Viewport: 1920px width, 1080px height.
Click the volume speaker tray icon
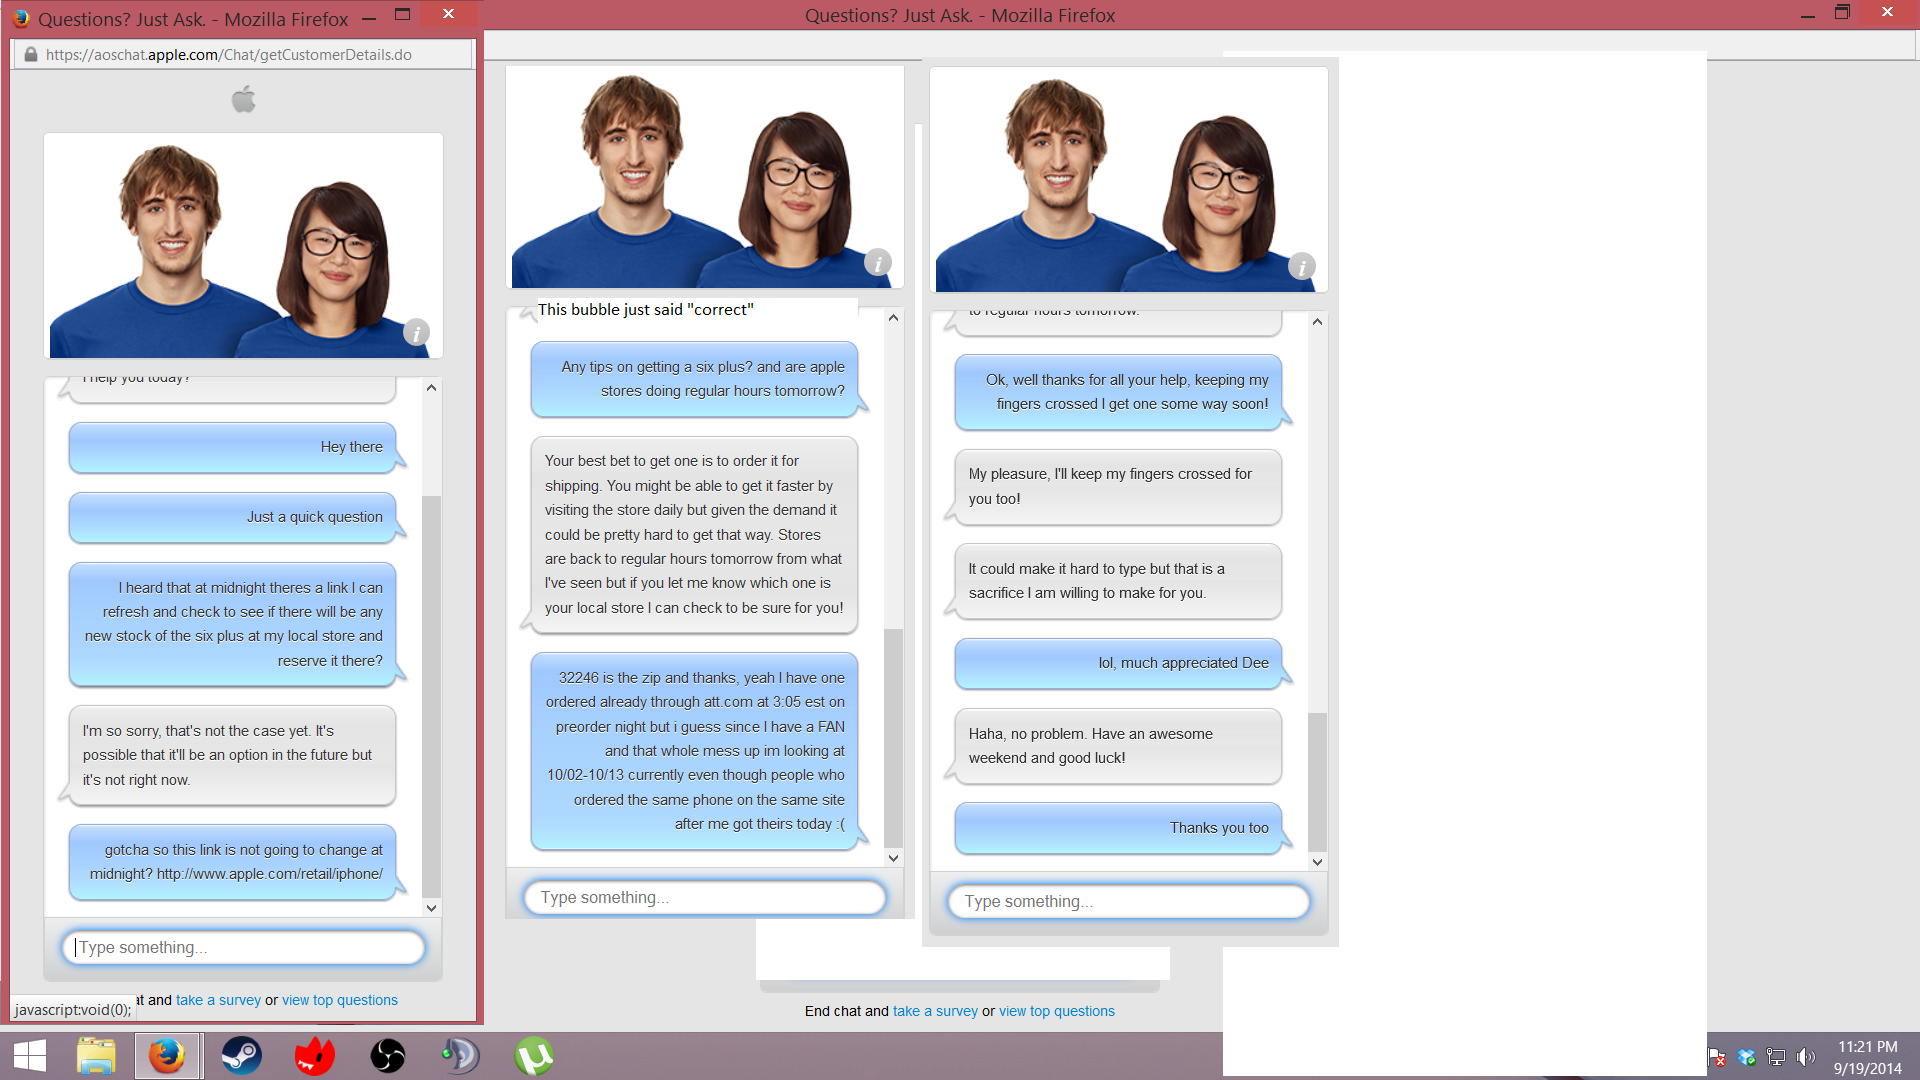[1805, 1057]
